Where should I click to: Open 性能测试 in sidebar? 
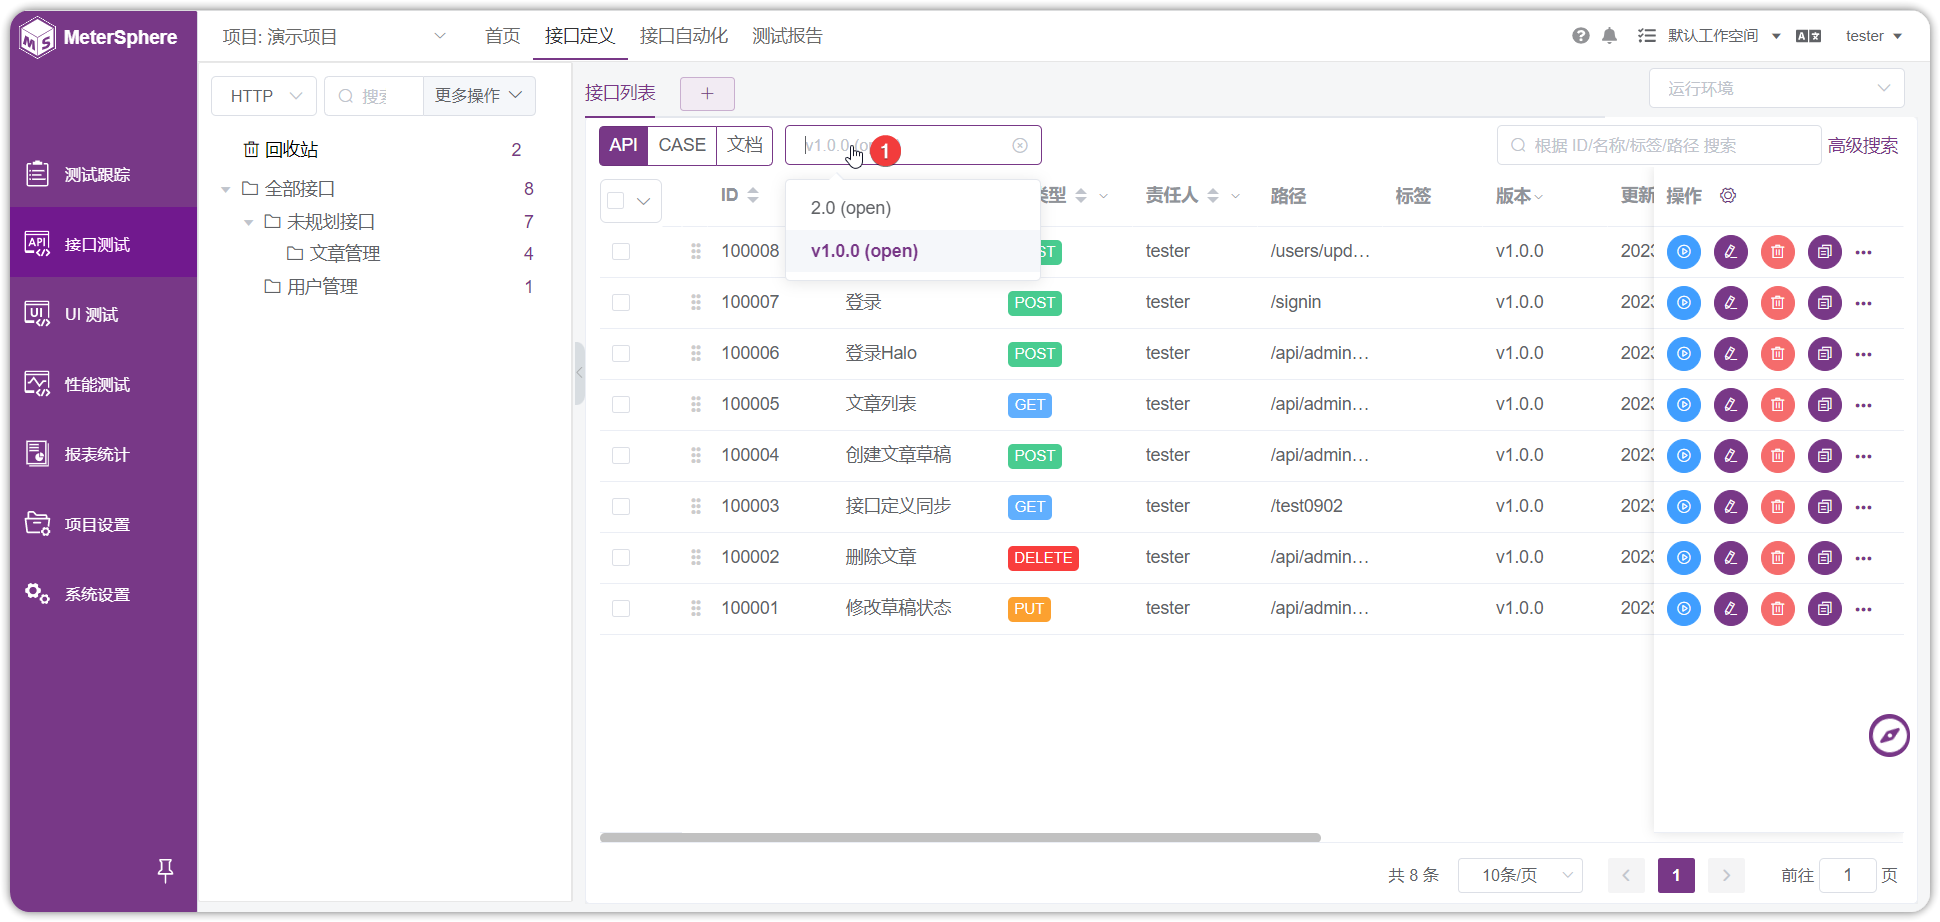103,385
